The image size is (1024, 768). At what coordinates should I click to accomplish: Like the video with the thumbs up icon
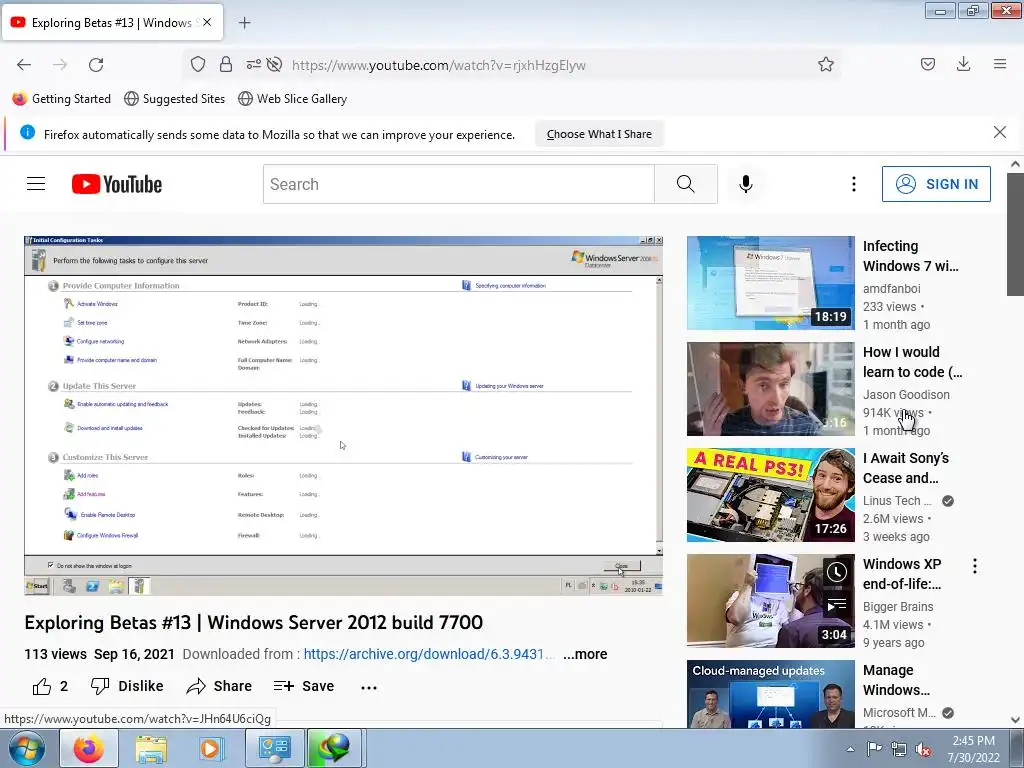click(42, 686)
